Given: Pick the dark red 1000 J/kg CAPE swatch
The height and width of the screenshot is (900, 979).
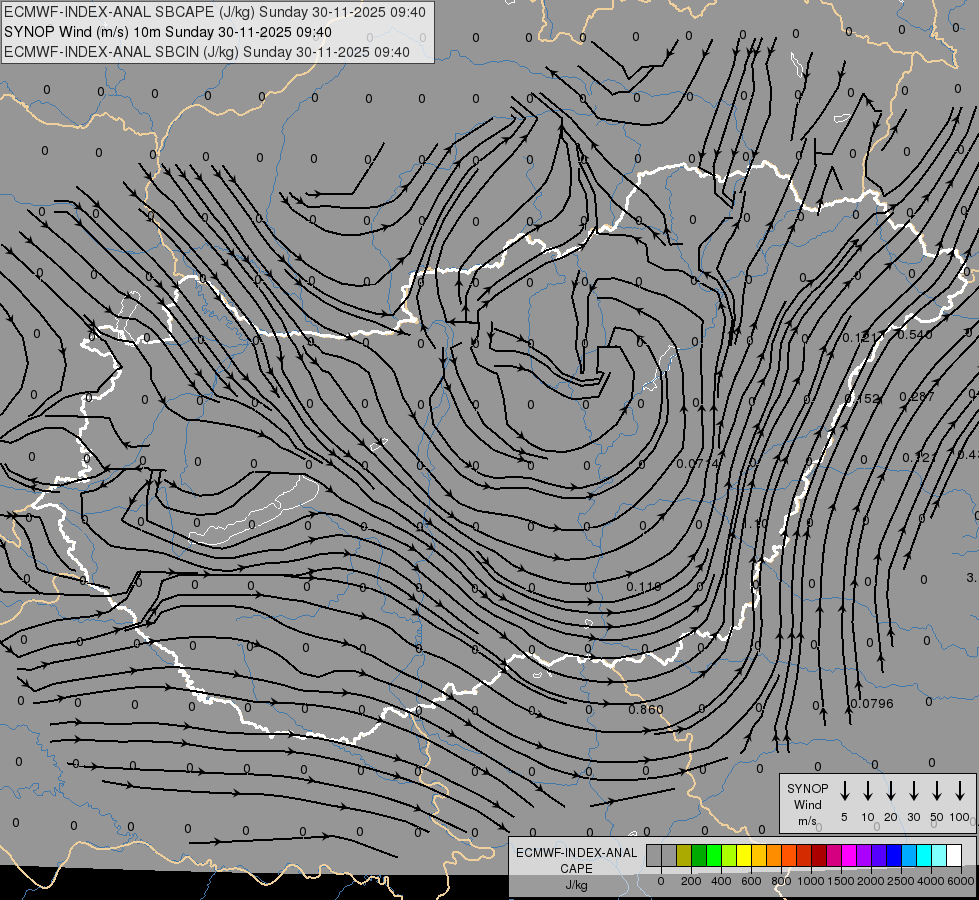Looking at the screenshot, I should [819, 856].
